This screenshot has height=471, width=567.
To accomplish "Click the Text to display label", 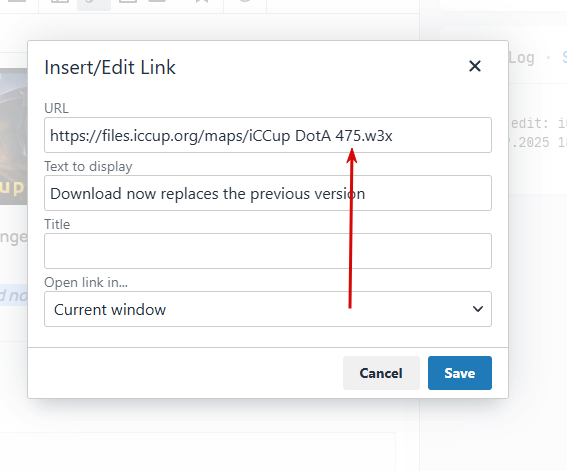I will 88,166.
